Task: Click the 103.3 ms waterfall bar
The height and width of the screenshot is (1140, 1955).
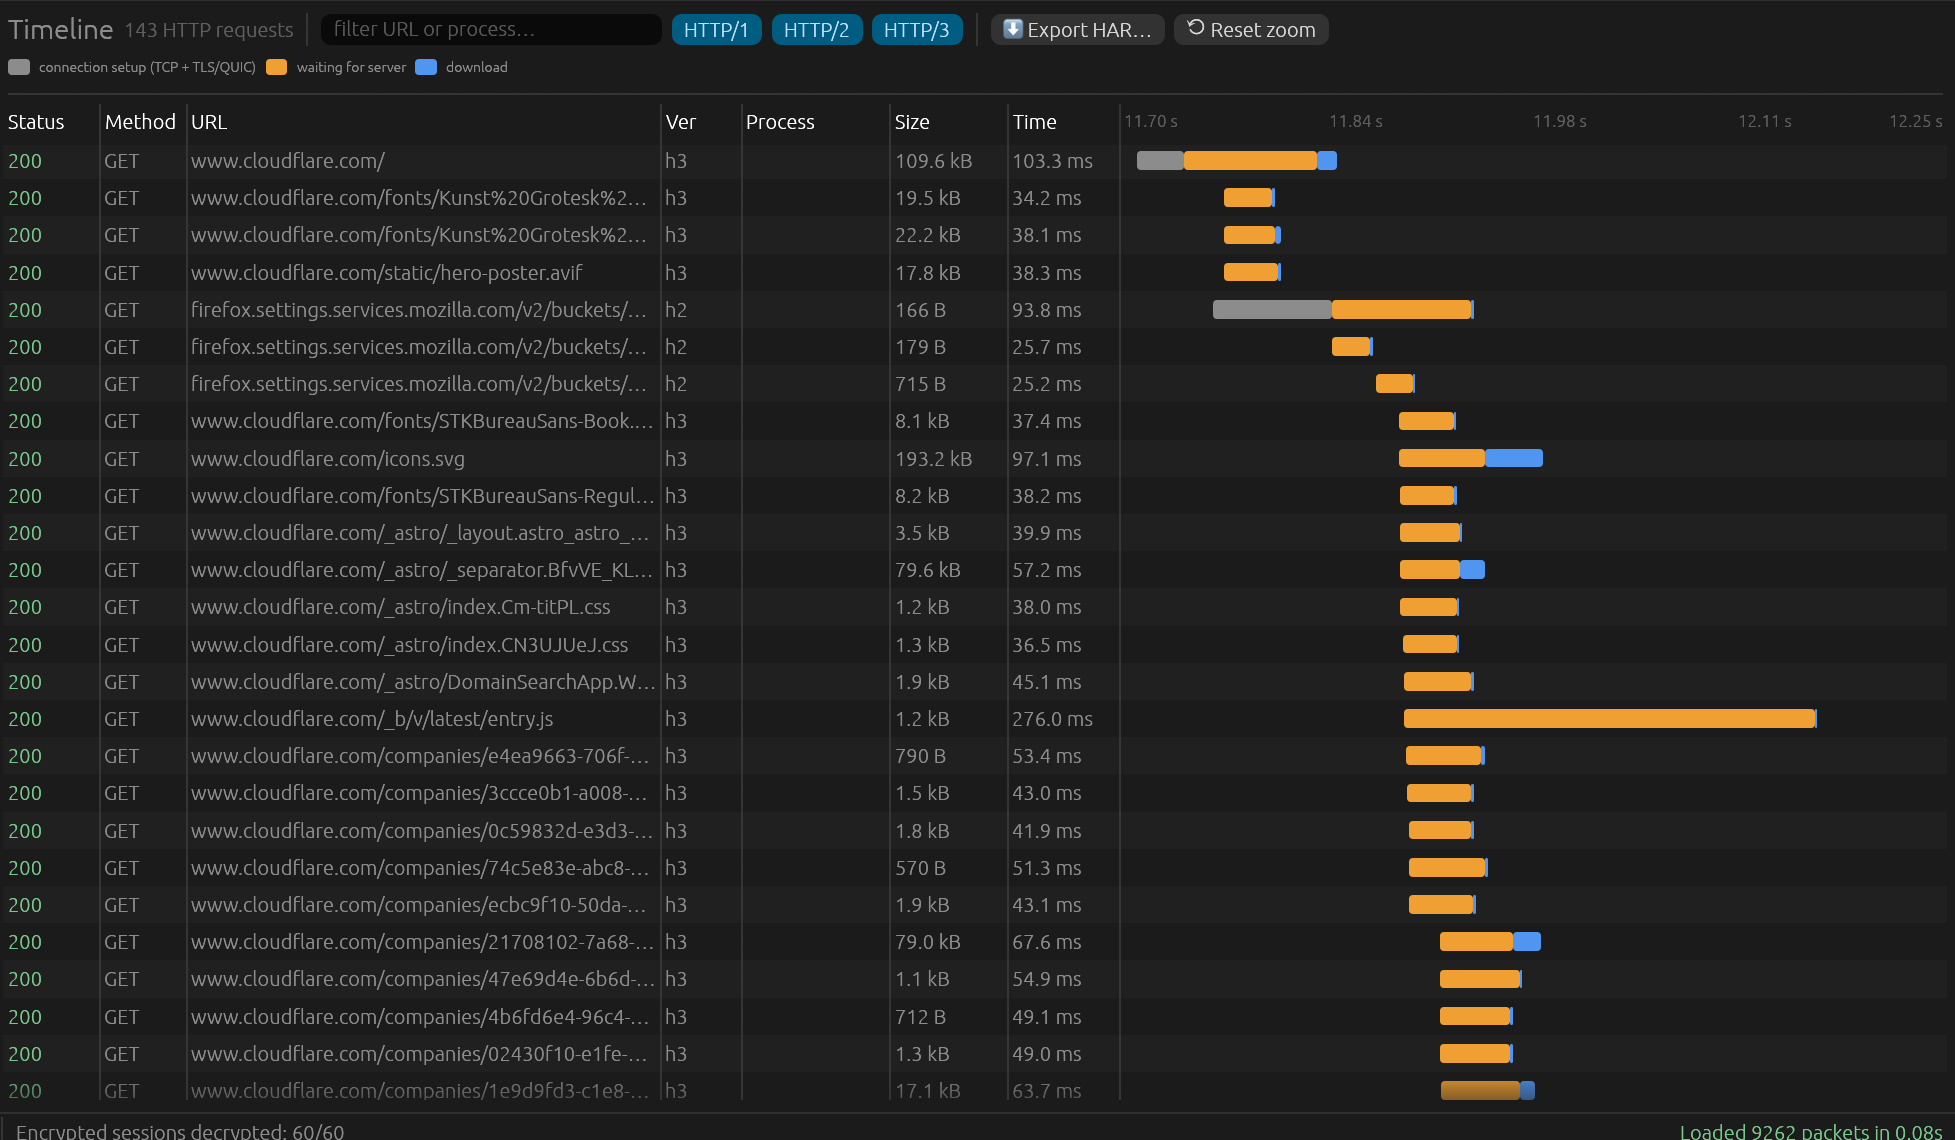Action: point(1237,161)
